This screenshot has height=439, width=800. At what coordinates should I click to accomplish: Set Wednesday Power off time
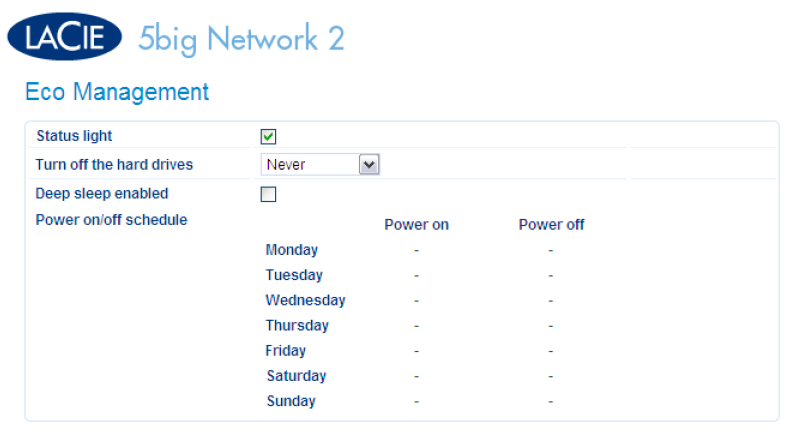551,301
